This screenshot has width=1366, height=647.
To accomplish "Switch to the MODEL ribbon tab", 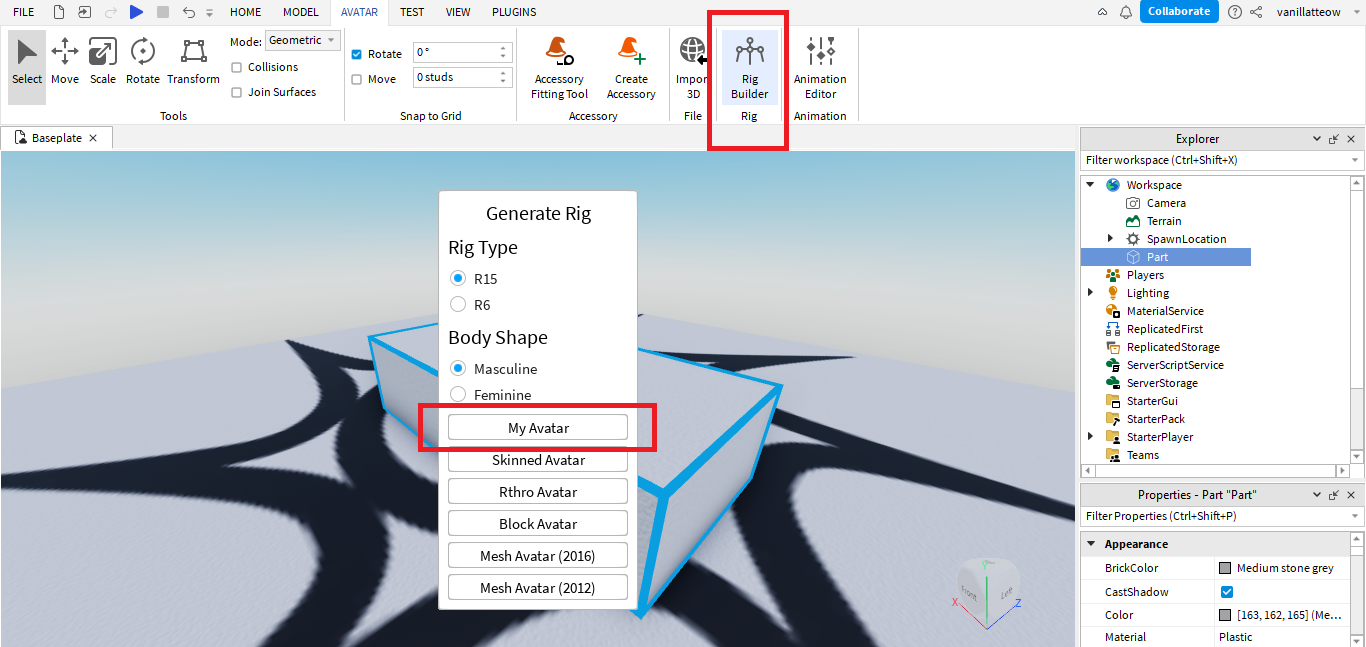I will [300, 12].
